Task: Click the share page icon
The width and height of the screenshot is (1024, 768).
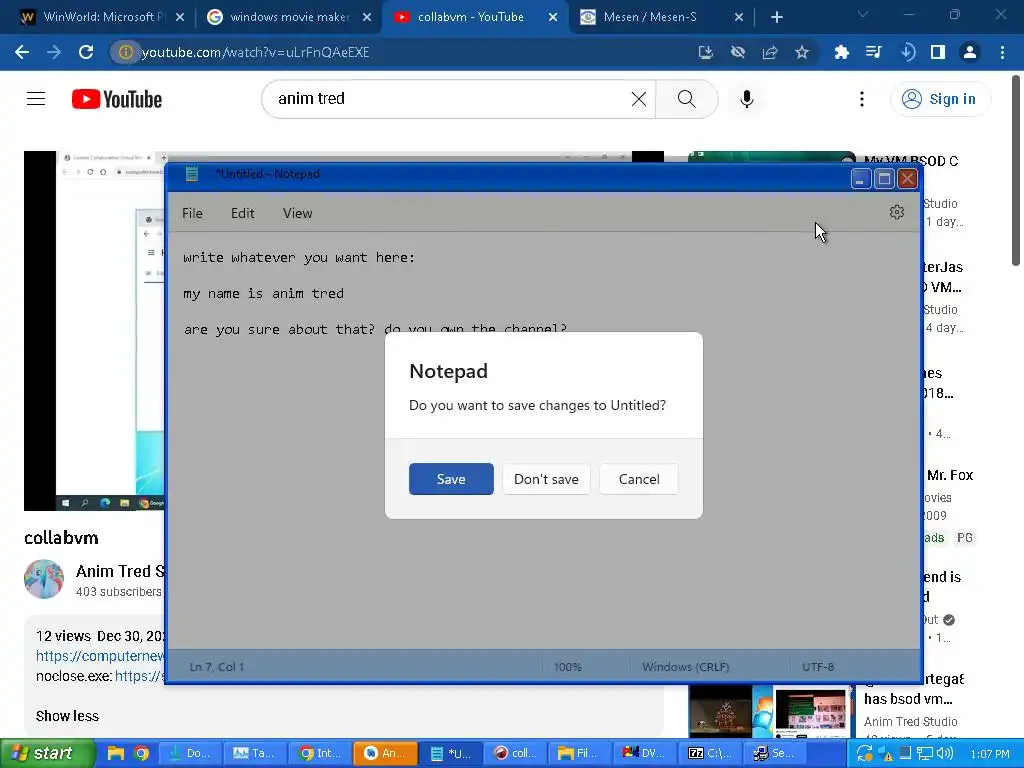Action: tap(770, 52)
